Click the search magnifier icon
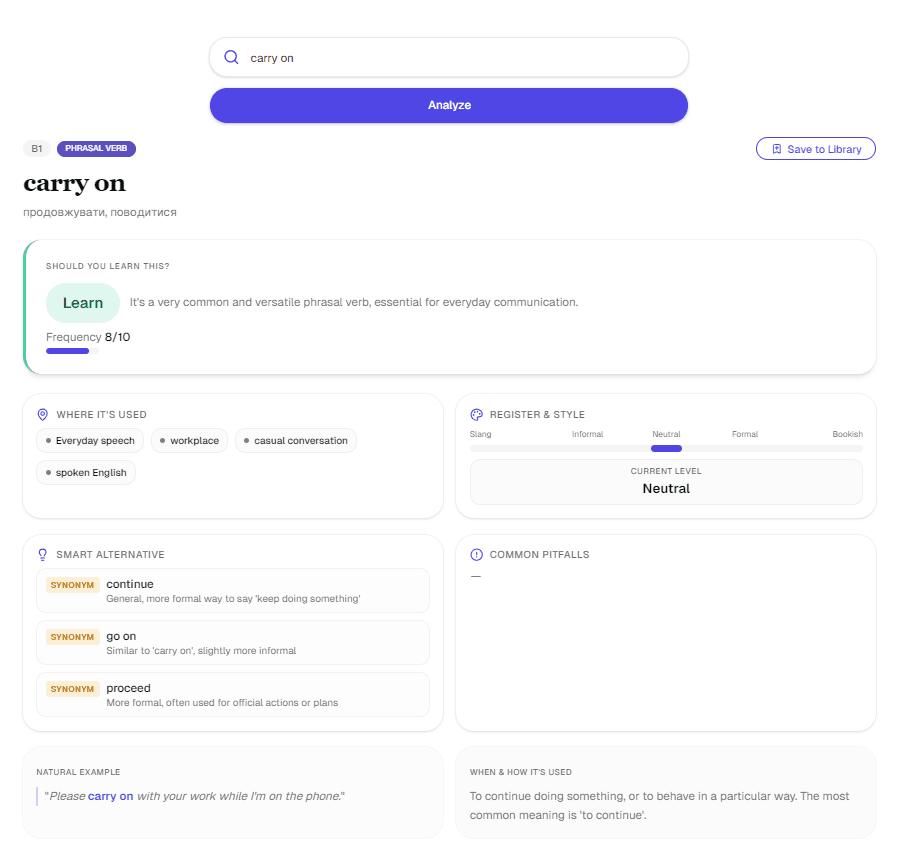This screenshot has height=859, width=897. pos(232,57)
